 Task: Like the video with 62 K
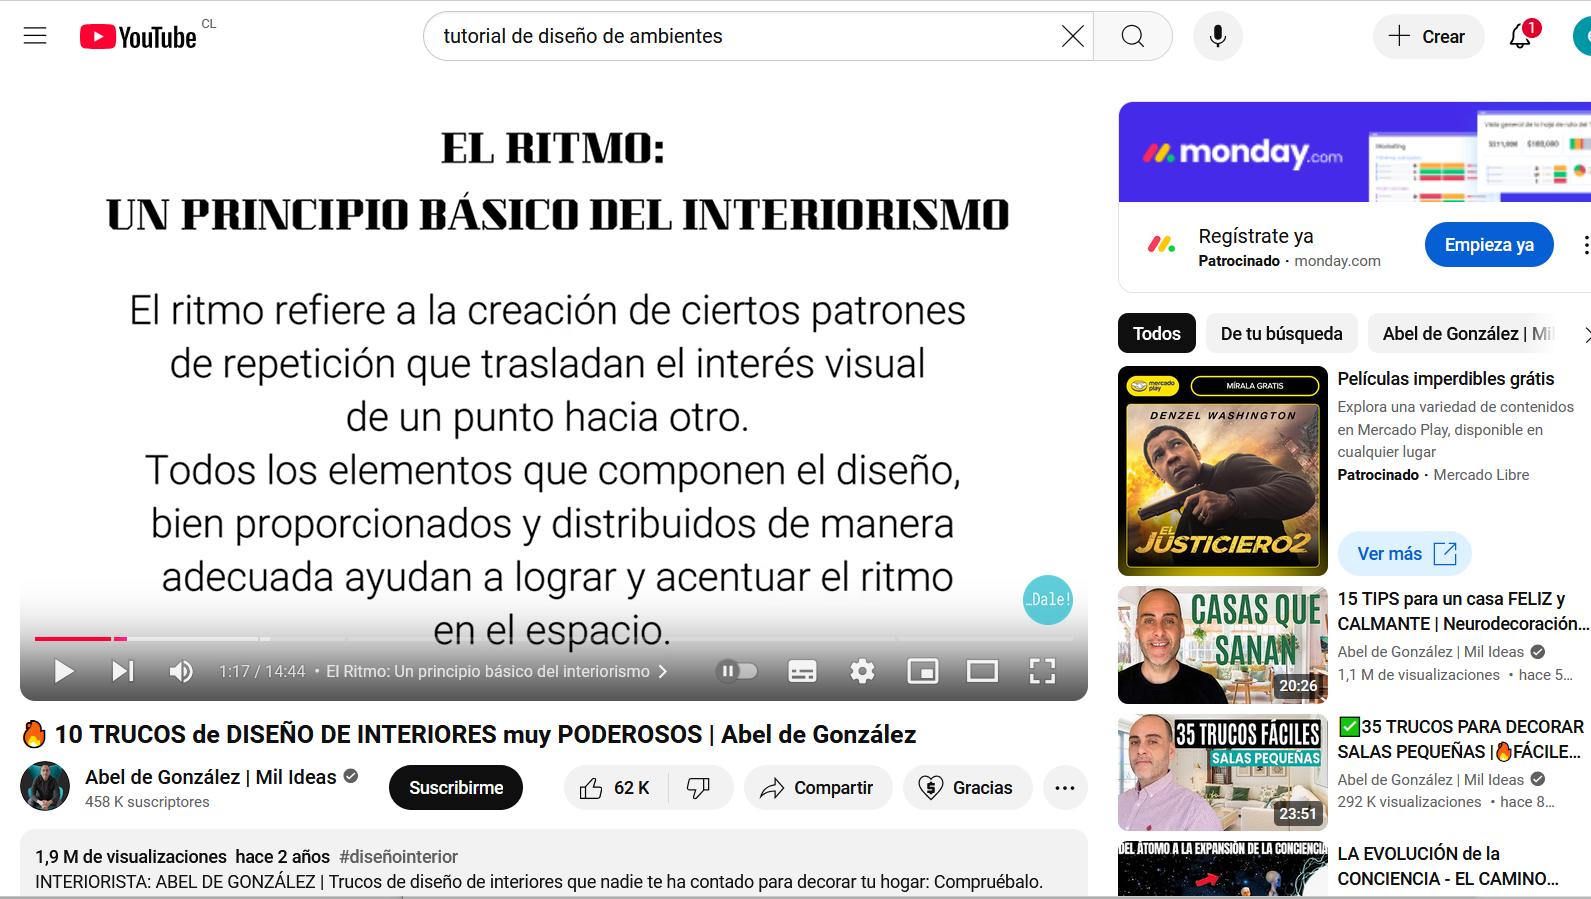(x=616, y=788)
